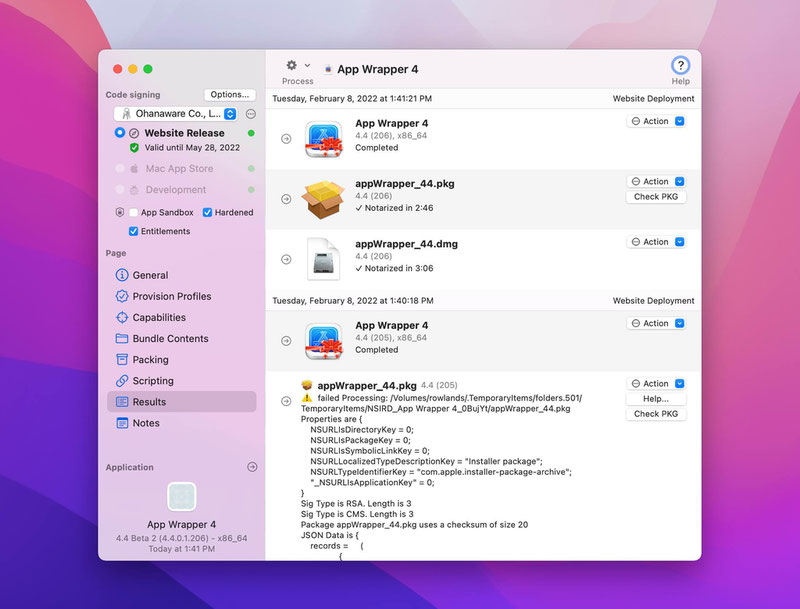This screenshot has height=609, width=800.
Task: Open the Process gear menu
Action: click(x=291, y=65)
